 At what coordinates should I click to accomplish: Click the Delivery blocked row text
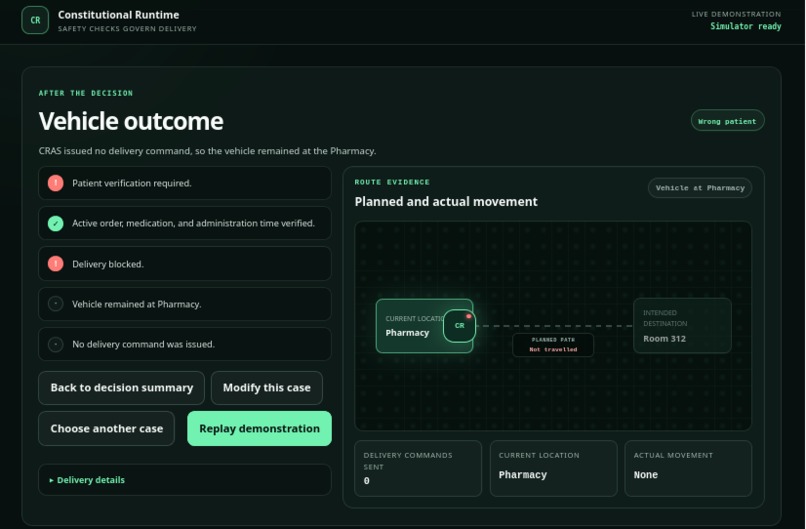click(x=108, y=264)
